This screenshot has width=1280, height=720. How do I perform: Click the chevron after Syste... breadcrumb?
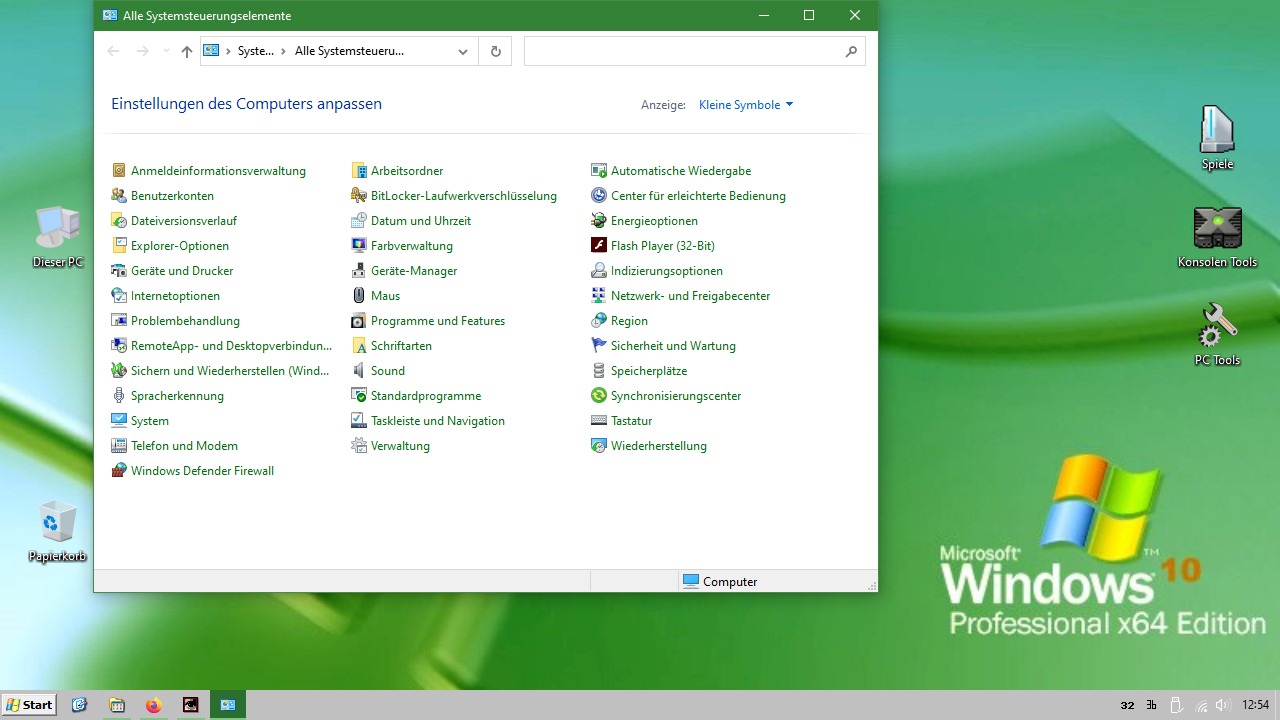pyautogui.click(x=284, y=52)
